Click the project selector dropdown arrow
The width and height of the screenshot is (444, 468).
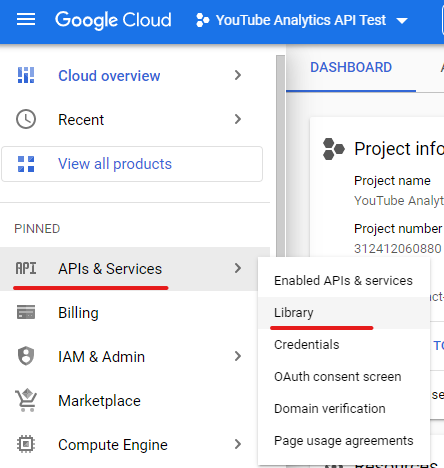tap(402, 21)
